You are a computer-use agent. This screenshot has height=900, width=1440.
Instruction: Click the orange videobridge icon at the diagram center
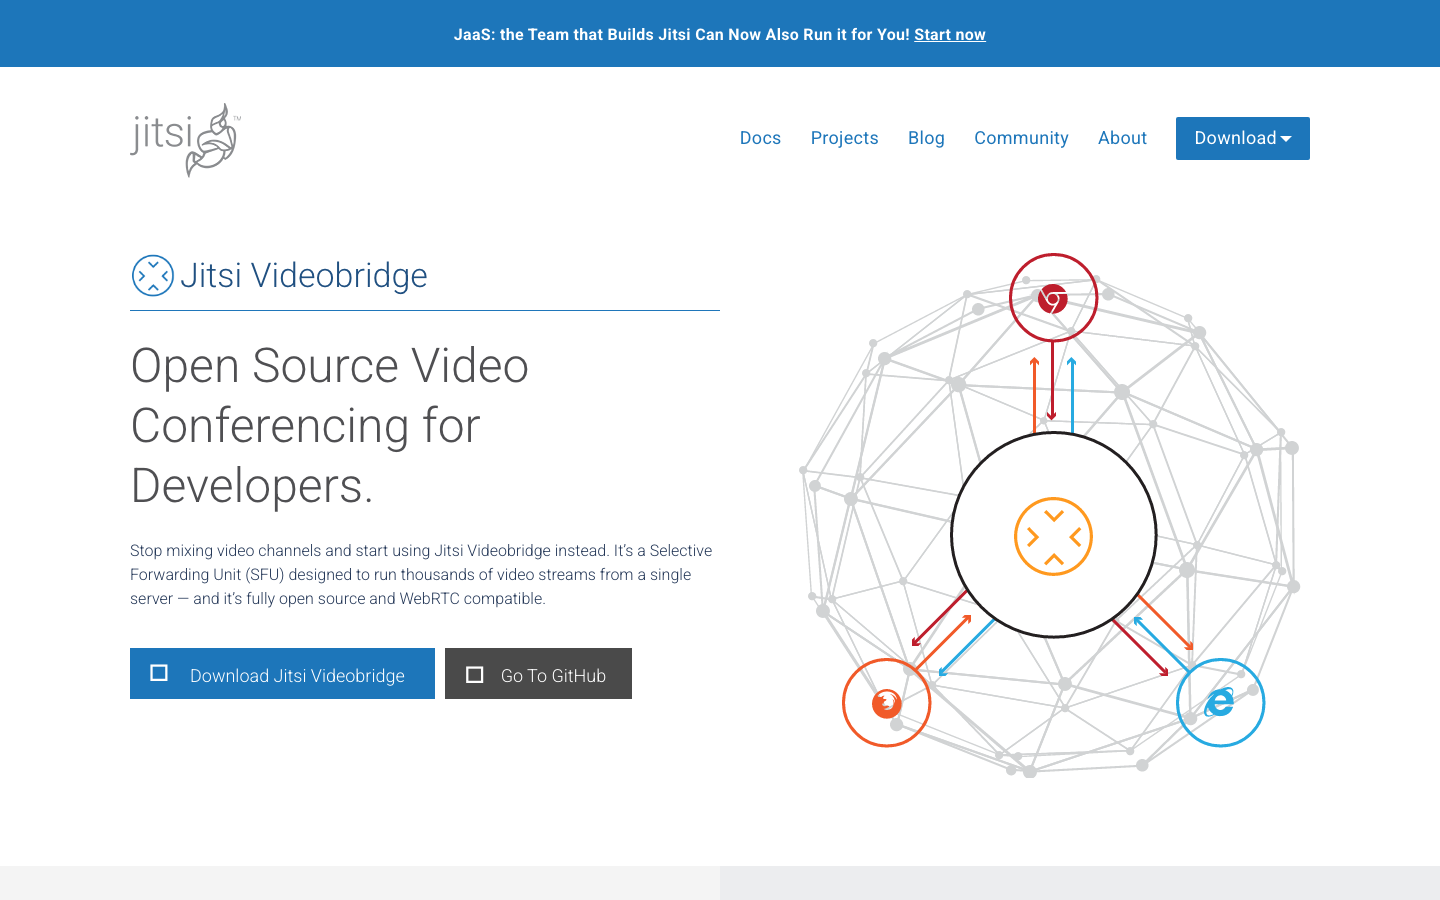tap(1052, 536)
